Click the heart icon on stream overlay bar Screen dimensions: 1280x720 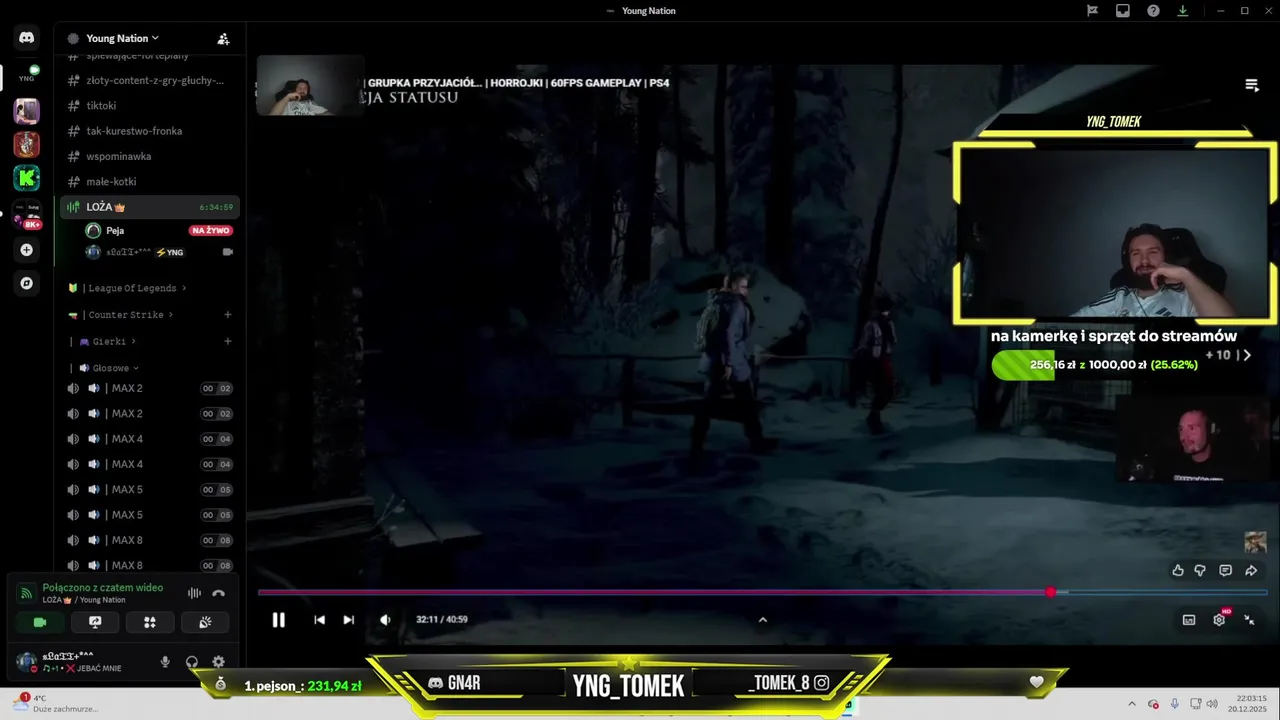pos(1037,682)
